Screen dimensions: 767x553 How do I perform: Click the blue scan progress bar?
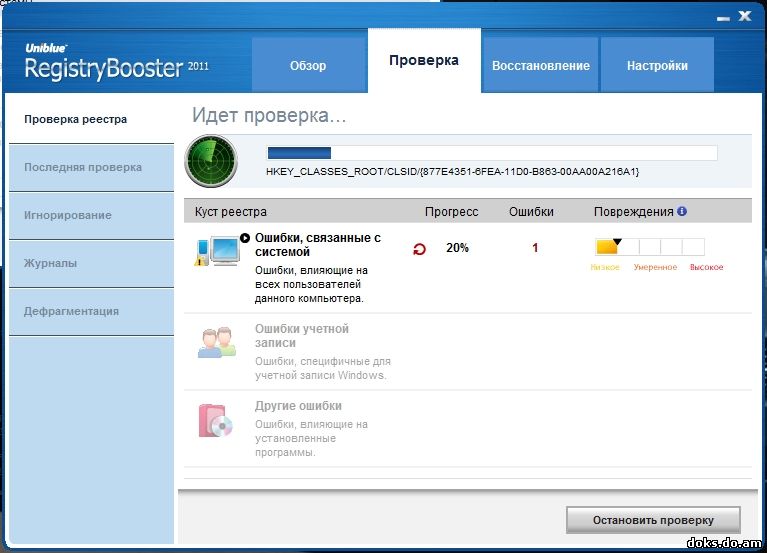[492, 153]
